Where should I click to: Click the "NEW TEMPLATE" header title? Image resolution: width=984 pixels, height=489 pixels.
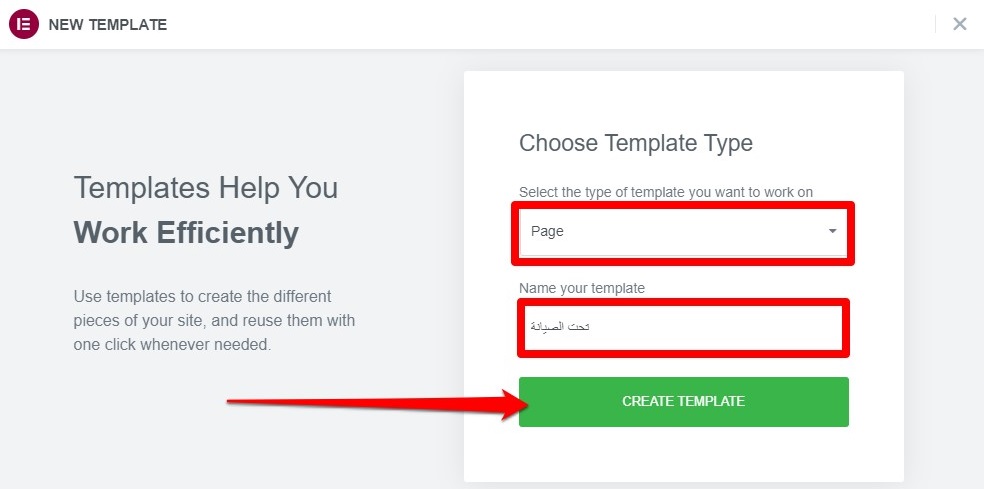108,24
